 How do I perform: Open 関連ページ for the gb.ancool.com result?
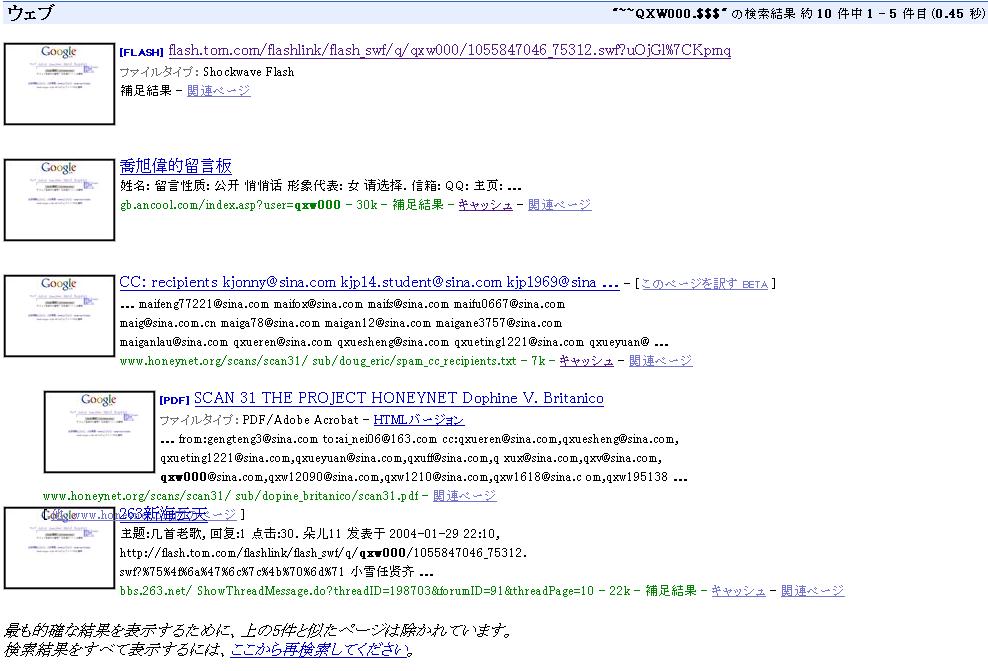tap(560, 205)
